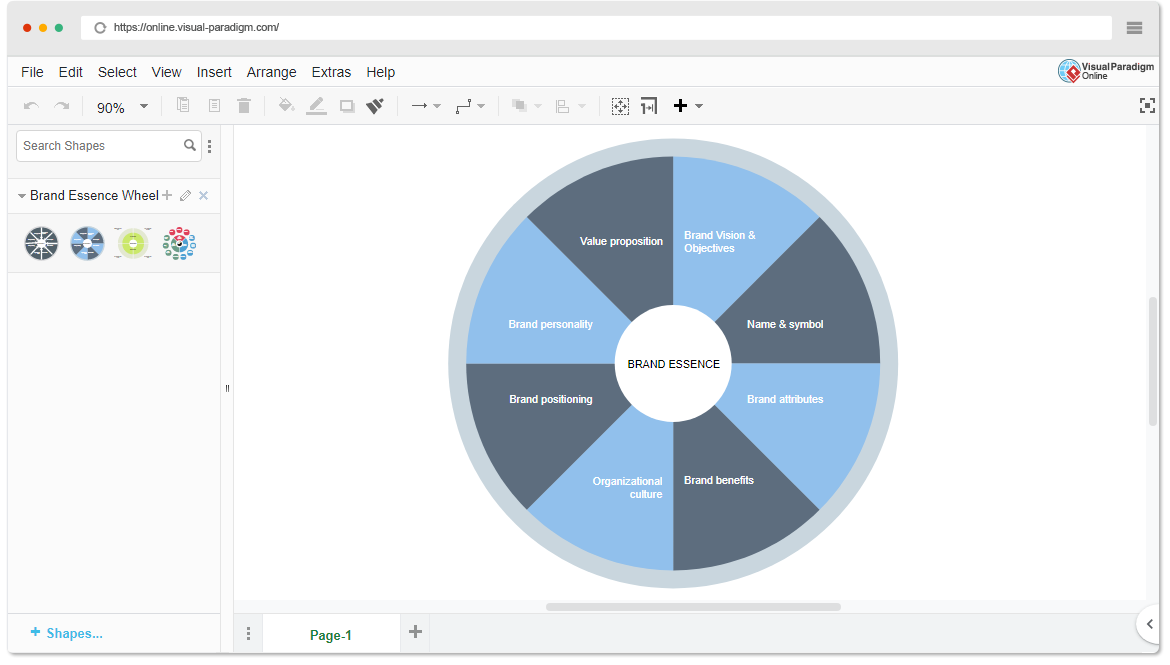Viewport: 1170px width, 665px height.
Task: Click the Undo arrow icon
Action: click(30, 105)
